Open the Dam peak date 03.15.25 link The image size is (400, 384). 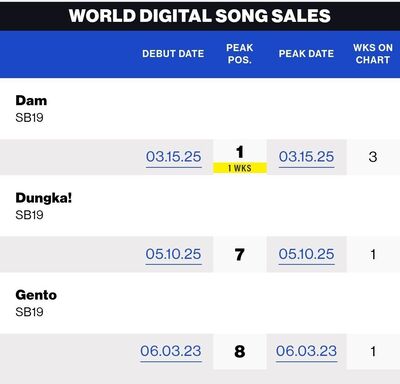click(306, 157)
